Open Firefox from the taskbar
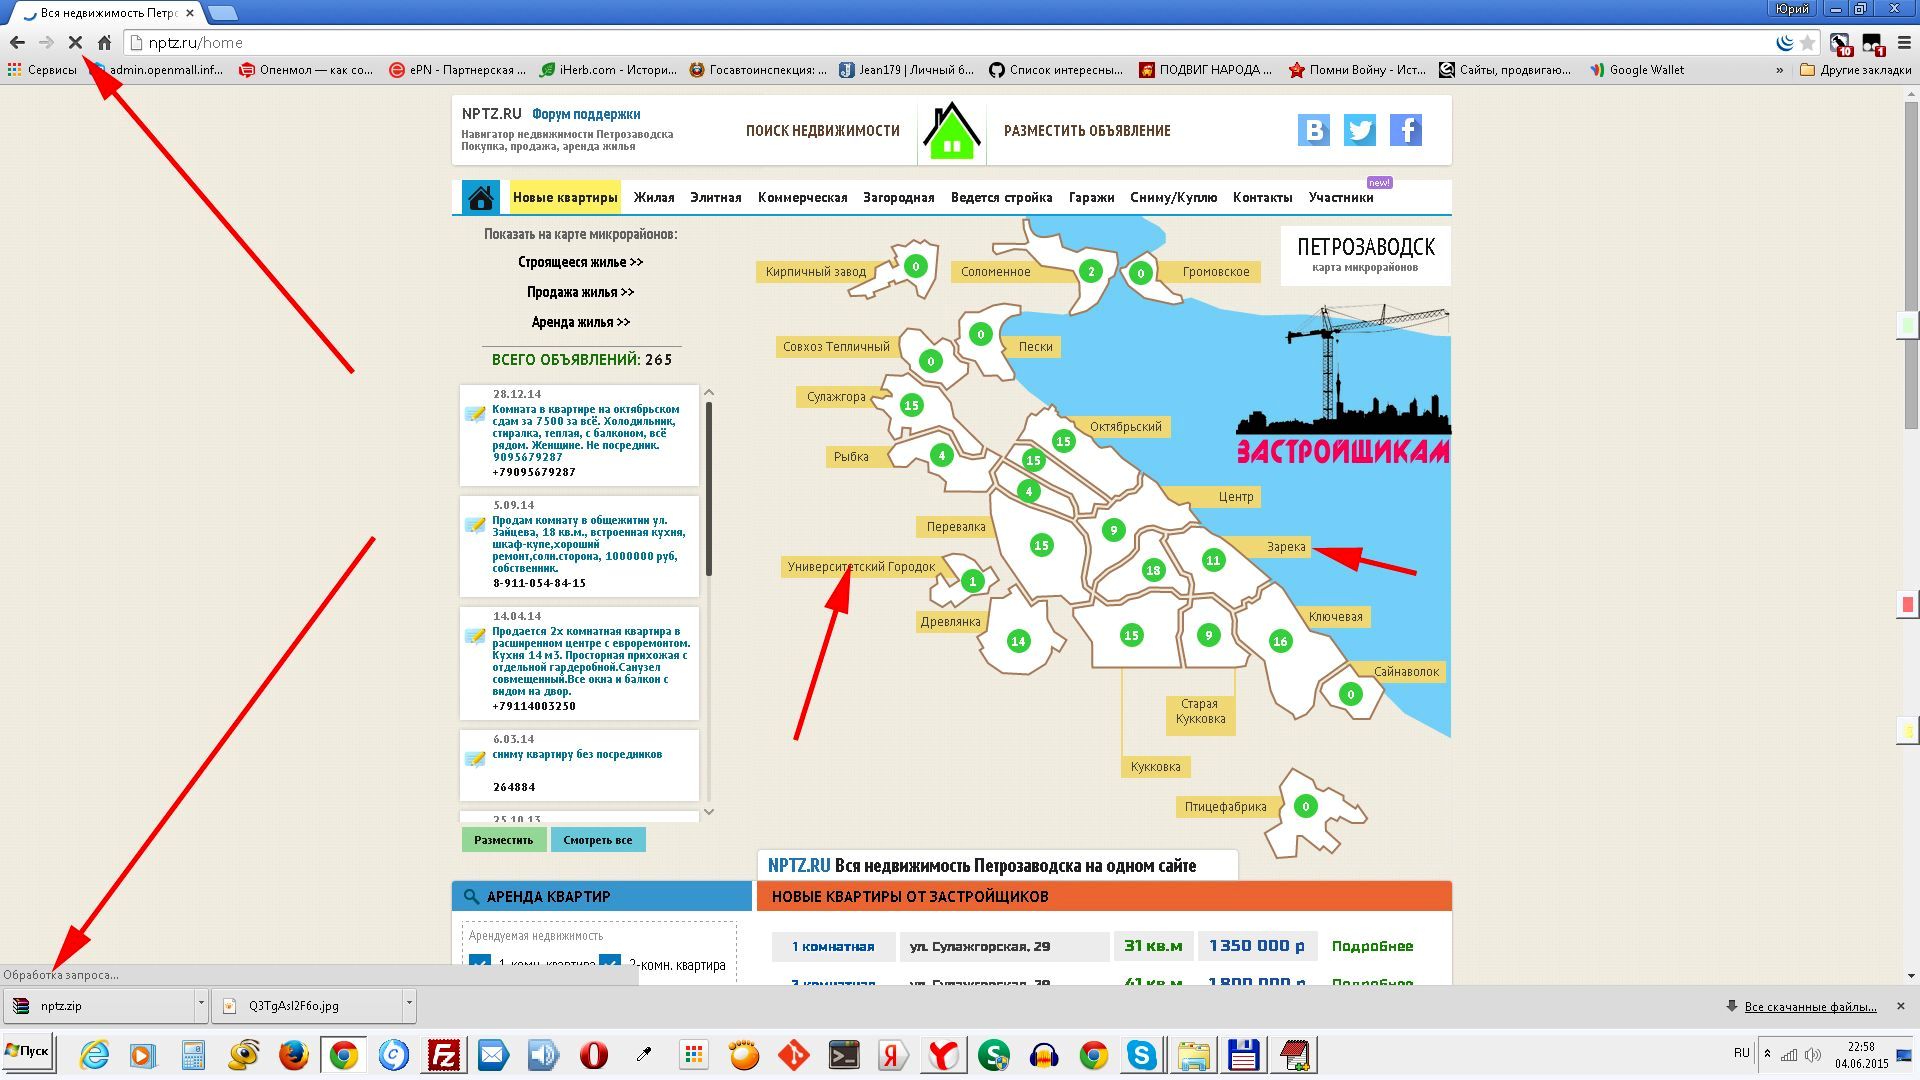The width and height of the screenshot is (1920, 1080). tap(293, 1055)
